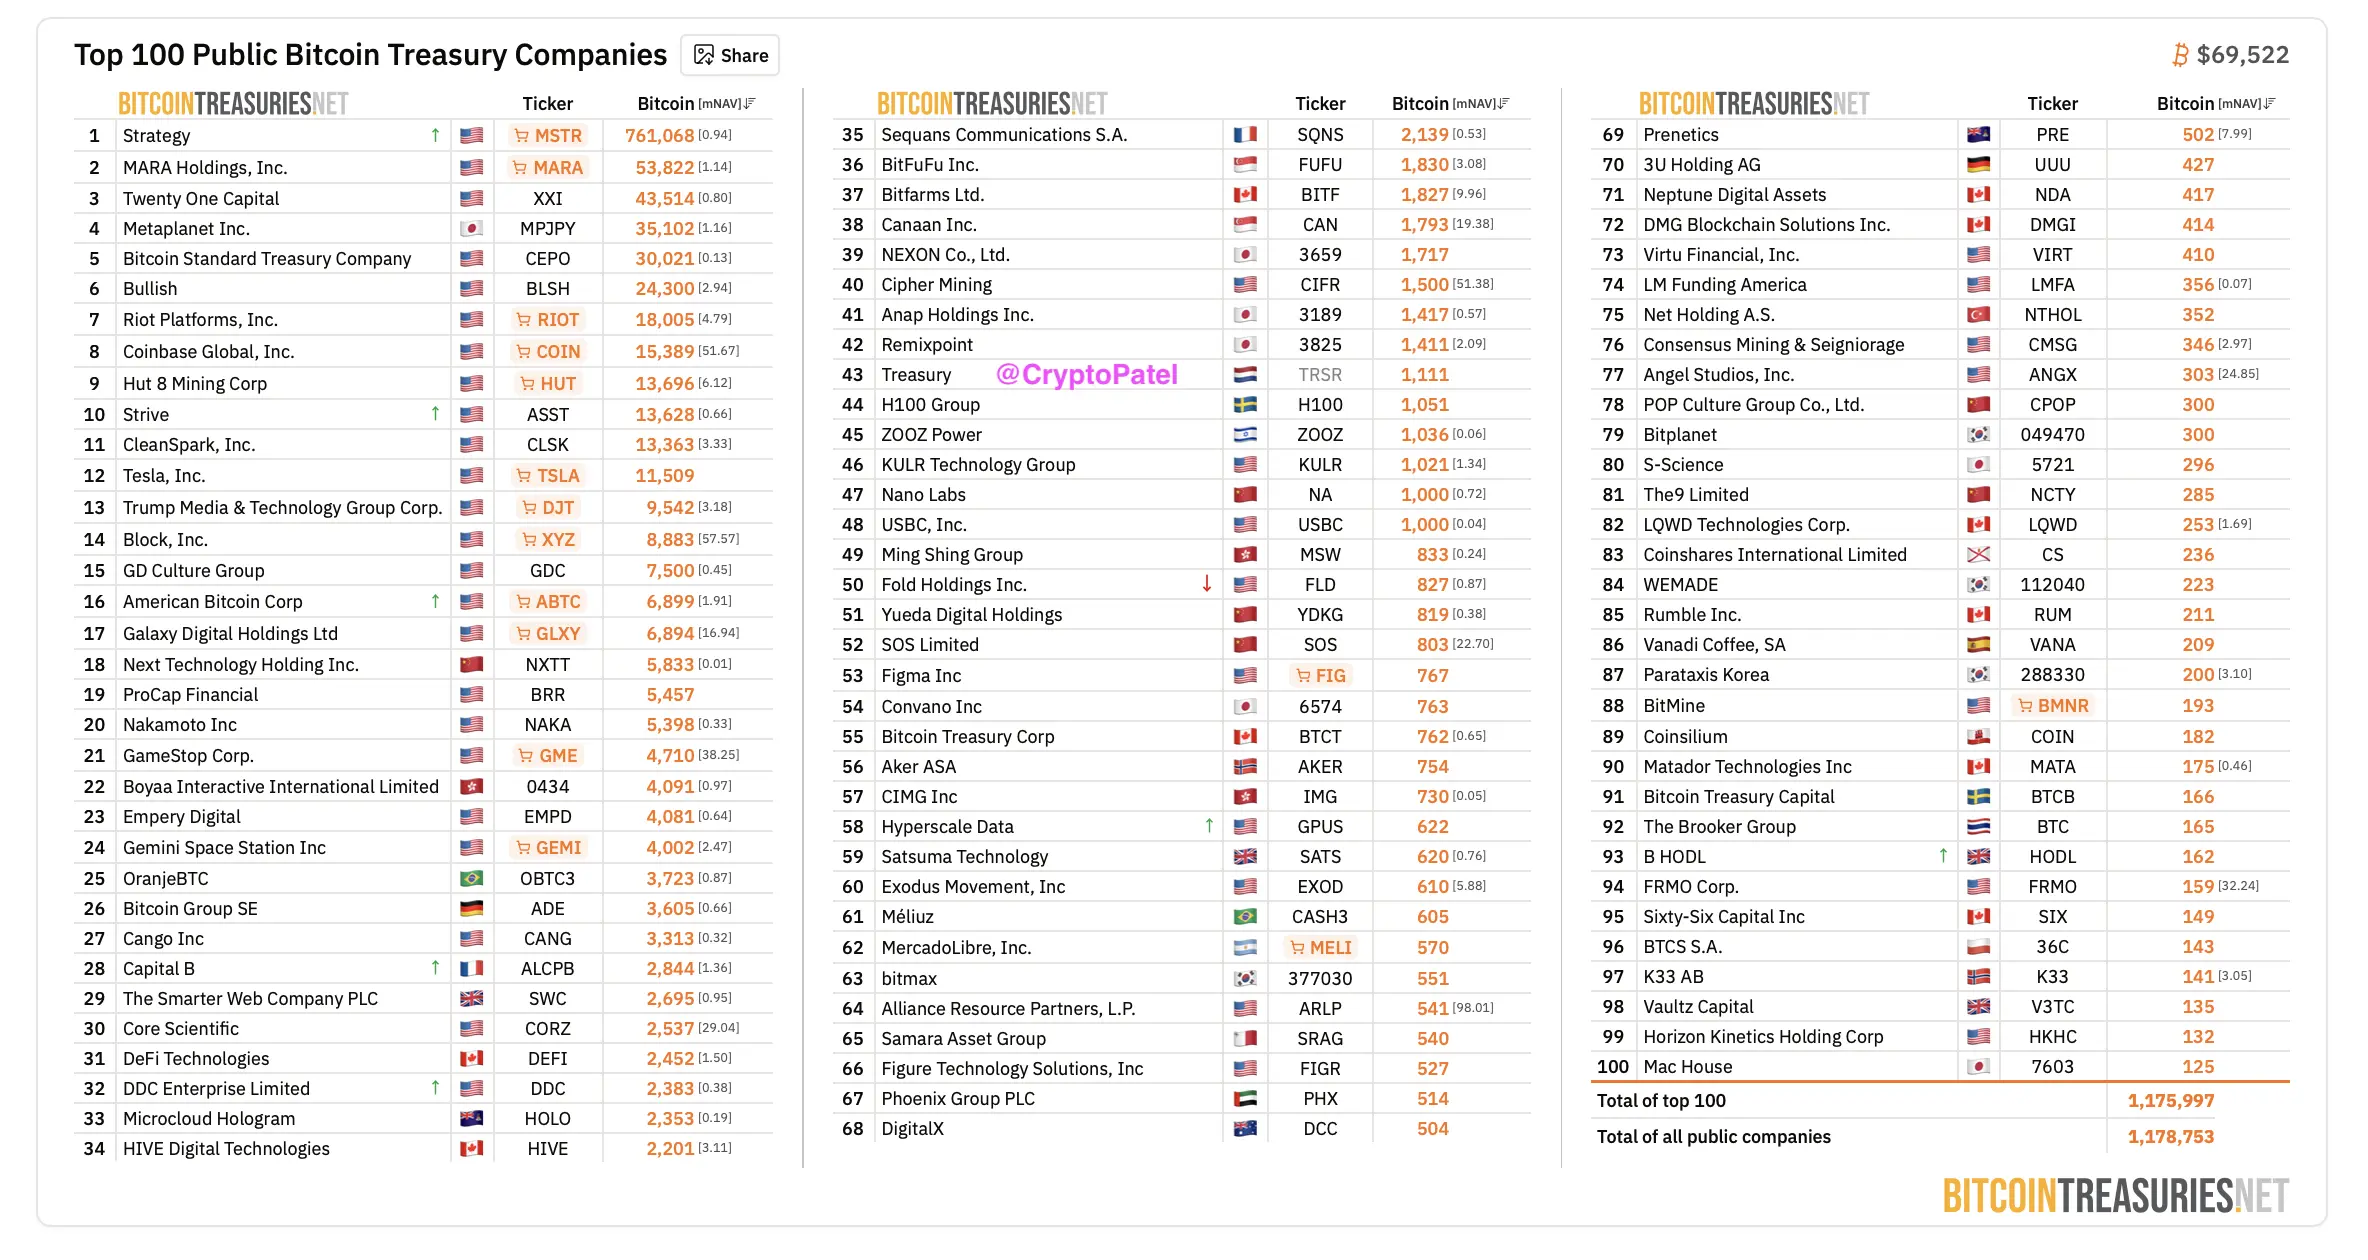Click the green up arrow beside Strive
The height and width of the screenshot is (1260, 2368).
(x=435, y=414)
